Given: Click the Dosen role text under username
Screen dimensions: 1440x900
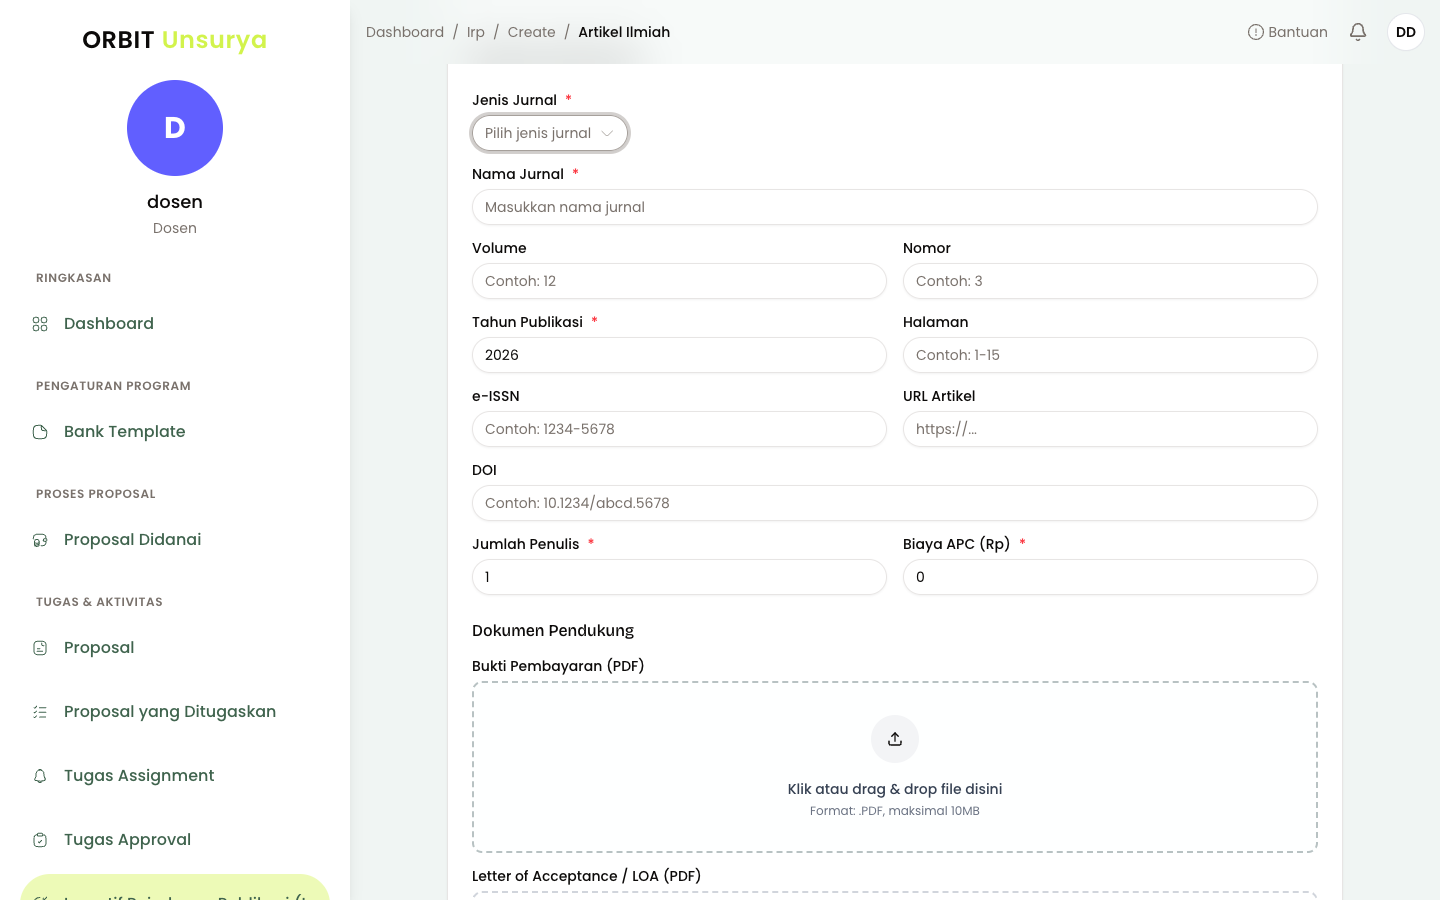Looking at the screenshot, I should [175, 228].
